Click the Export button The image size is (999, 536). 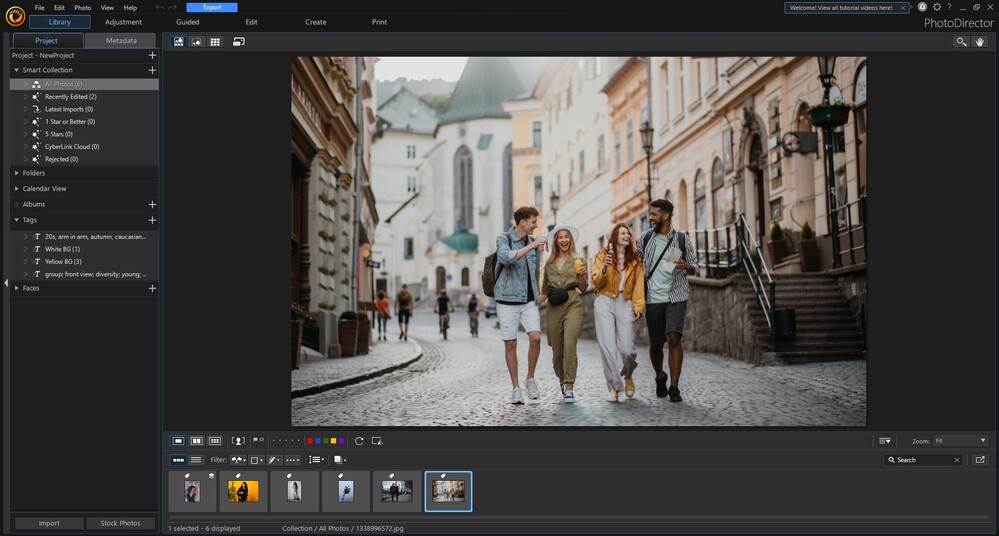(212, 7)
